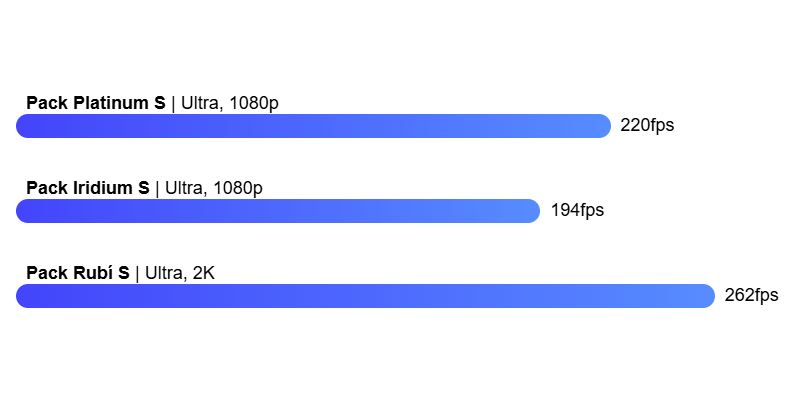Click 1080p in the Iridium S row
Screen dimensions: 800x400
click(238, 189)
